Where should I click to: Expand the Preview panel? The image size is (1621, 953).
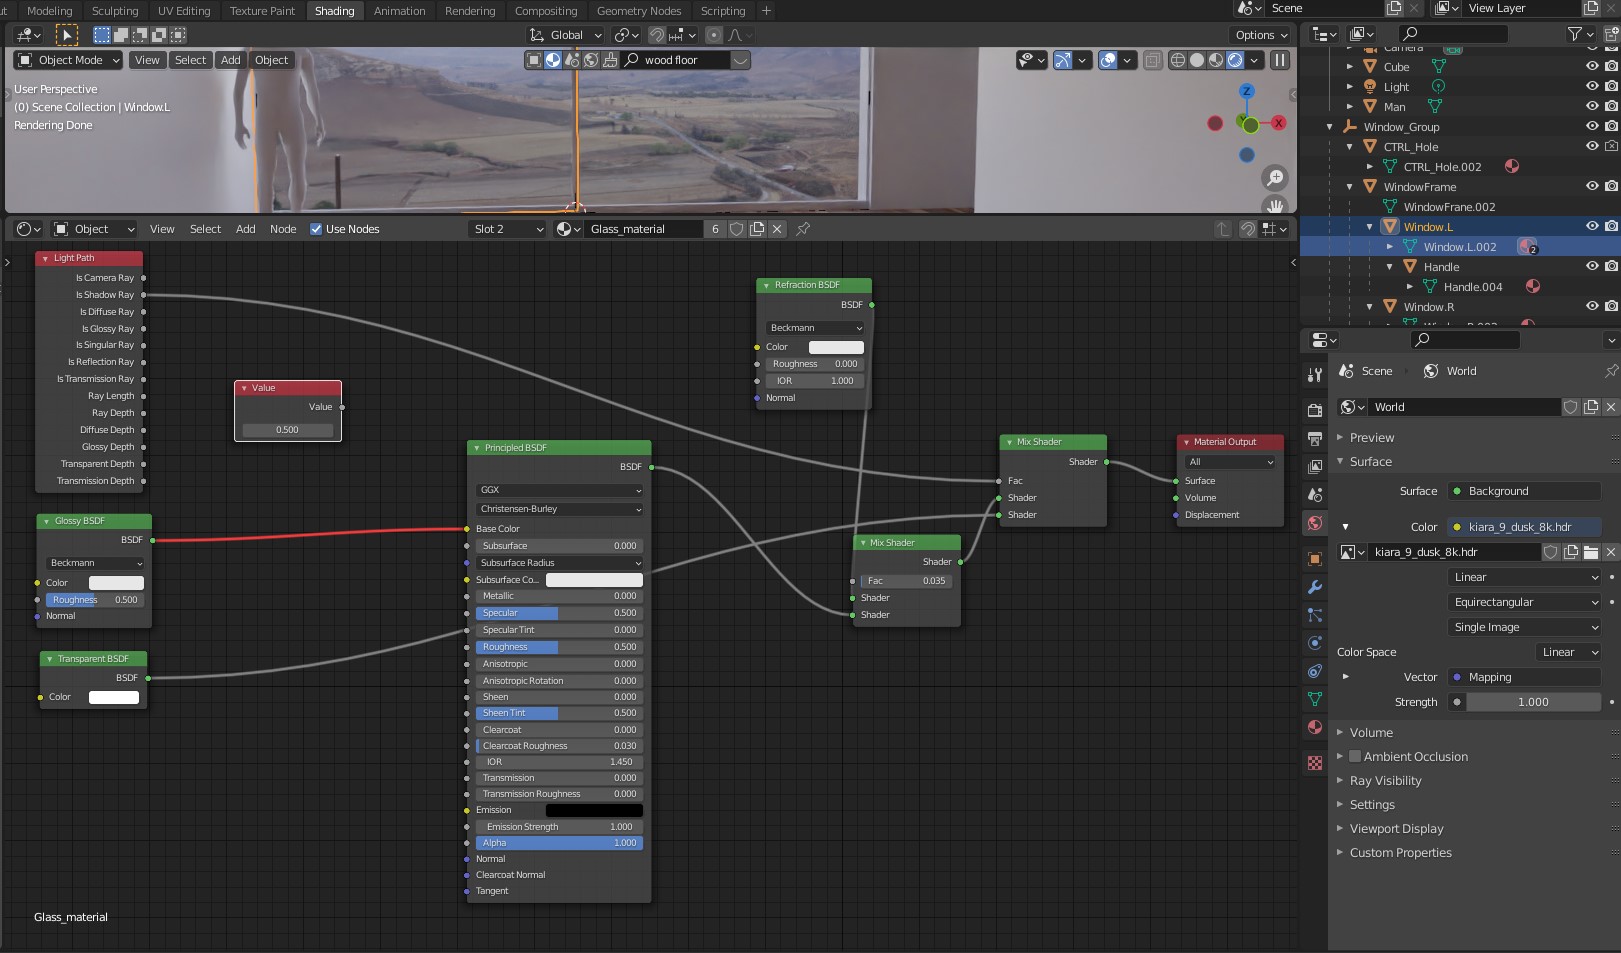[1371, 438]
